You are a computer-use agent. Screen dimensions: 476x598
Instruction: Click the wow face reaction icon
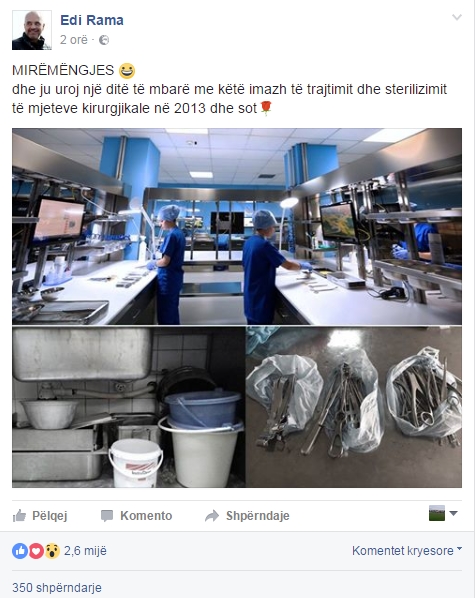coord(52,551)
